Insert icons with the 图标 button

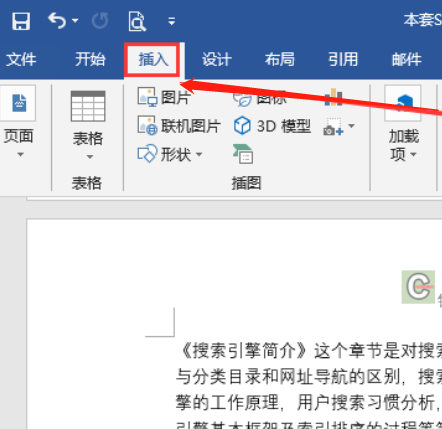point(260,98)
